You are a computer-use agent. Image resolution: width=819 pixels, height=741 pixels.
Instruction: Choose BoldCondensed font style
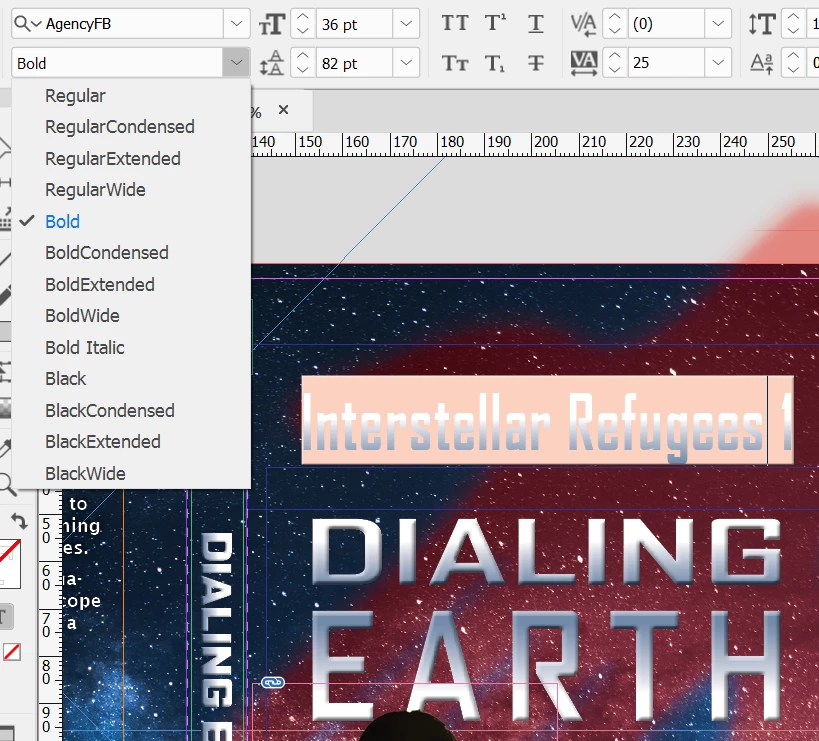click(131, 253)
